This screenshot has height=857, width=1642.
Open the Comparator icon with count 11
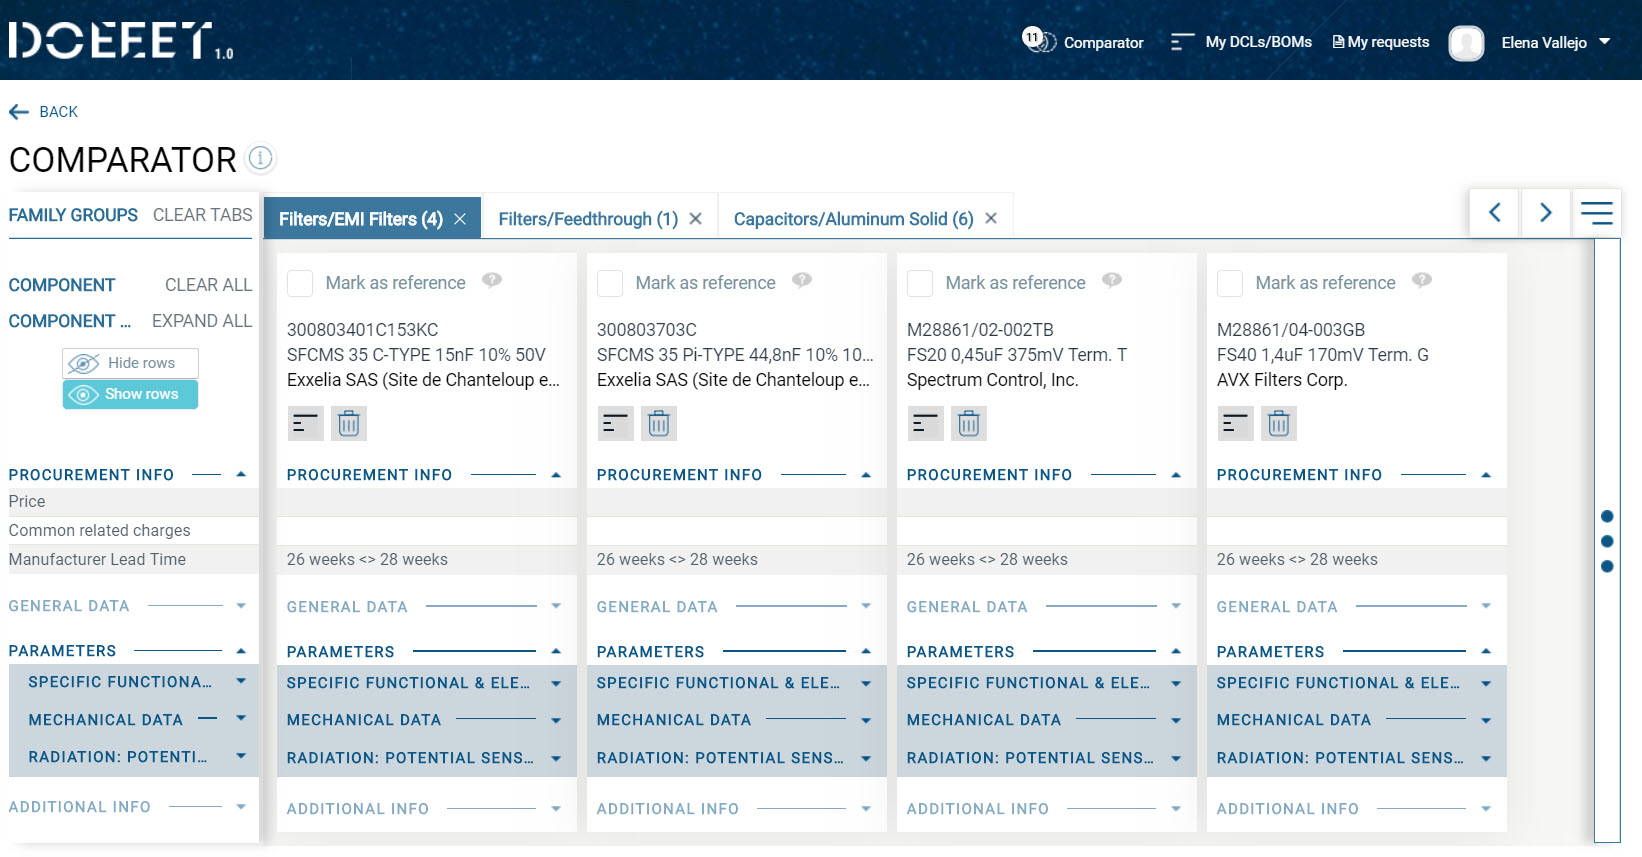[x=1040, y=41]
